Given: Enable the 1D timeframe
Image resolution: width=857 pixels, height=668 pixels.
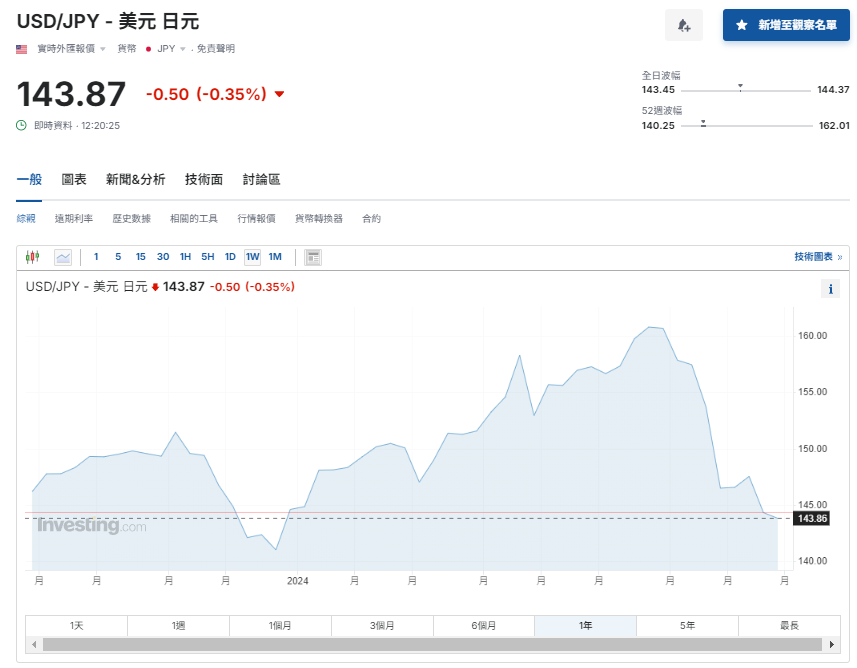Looking at the screenshot, I should 228,257.
